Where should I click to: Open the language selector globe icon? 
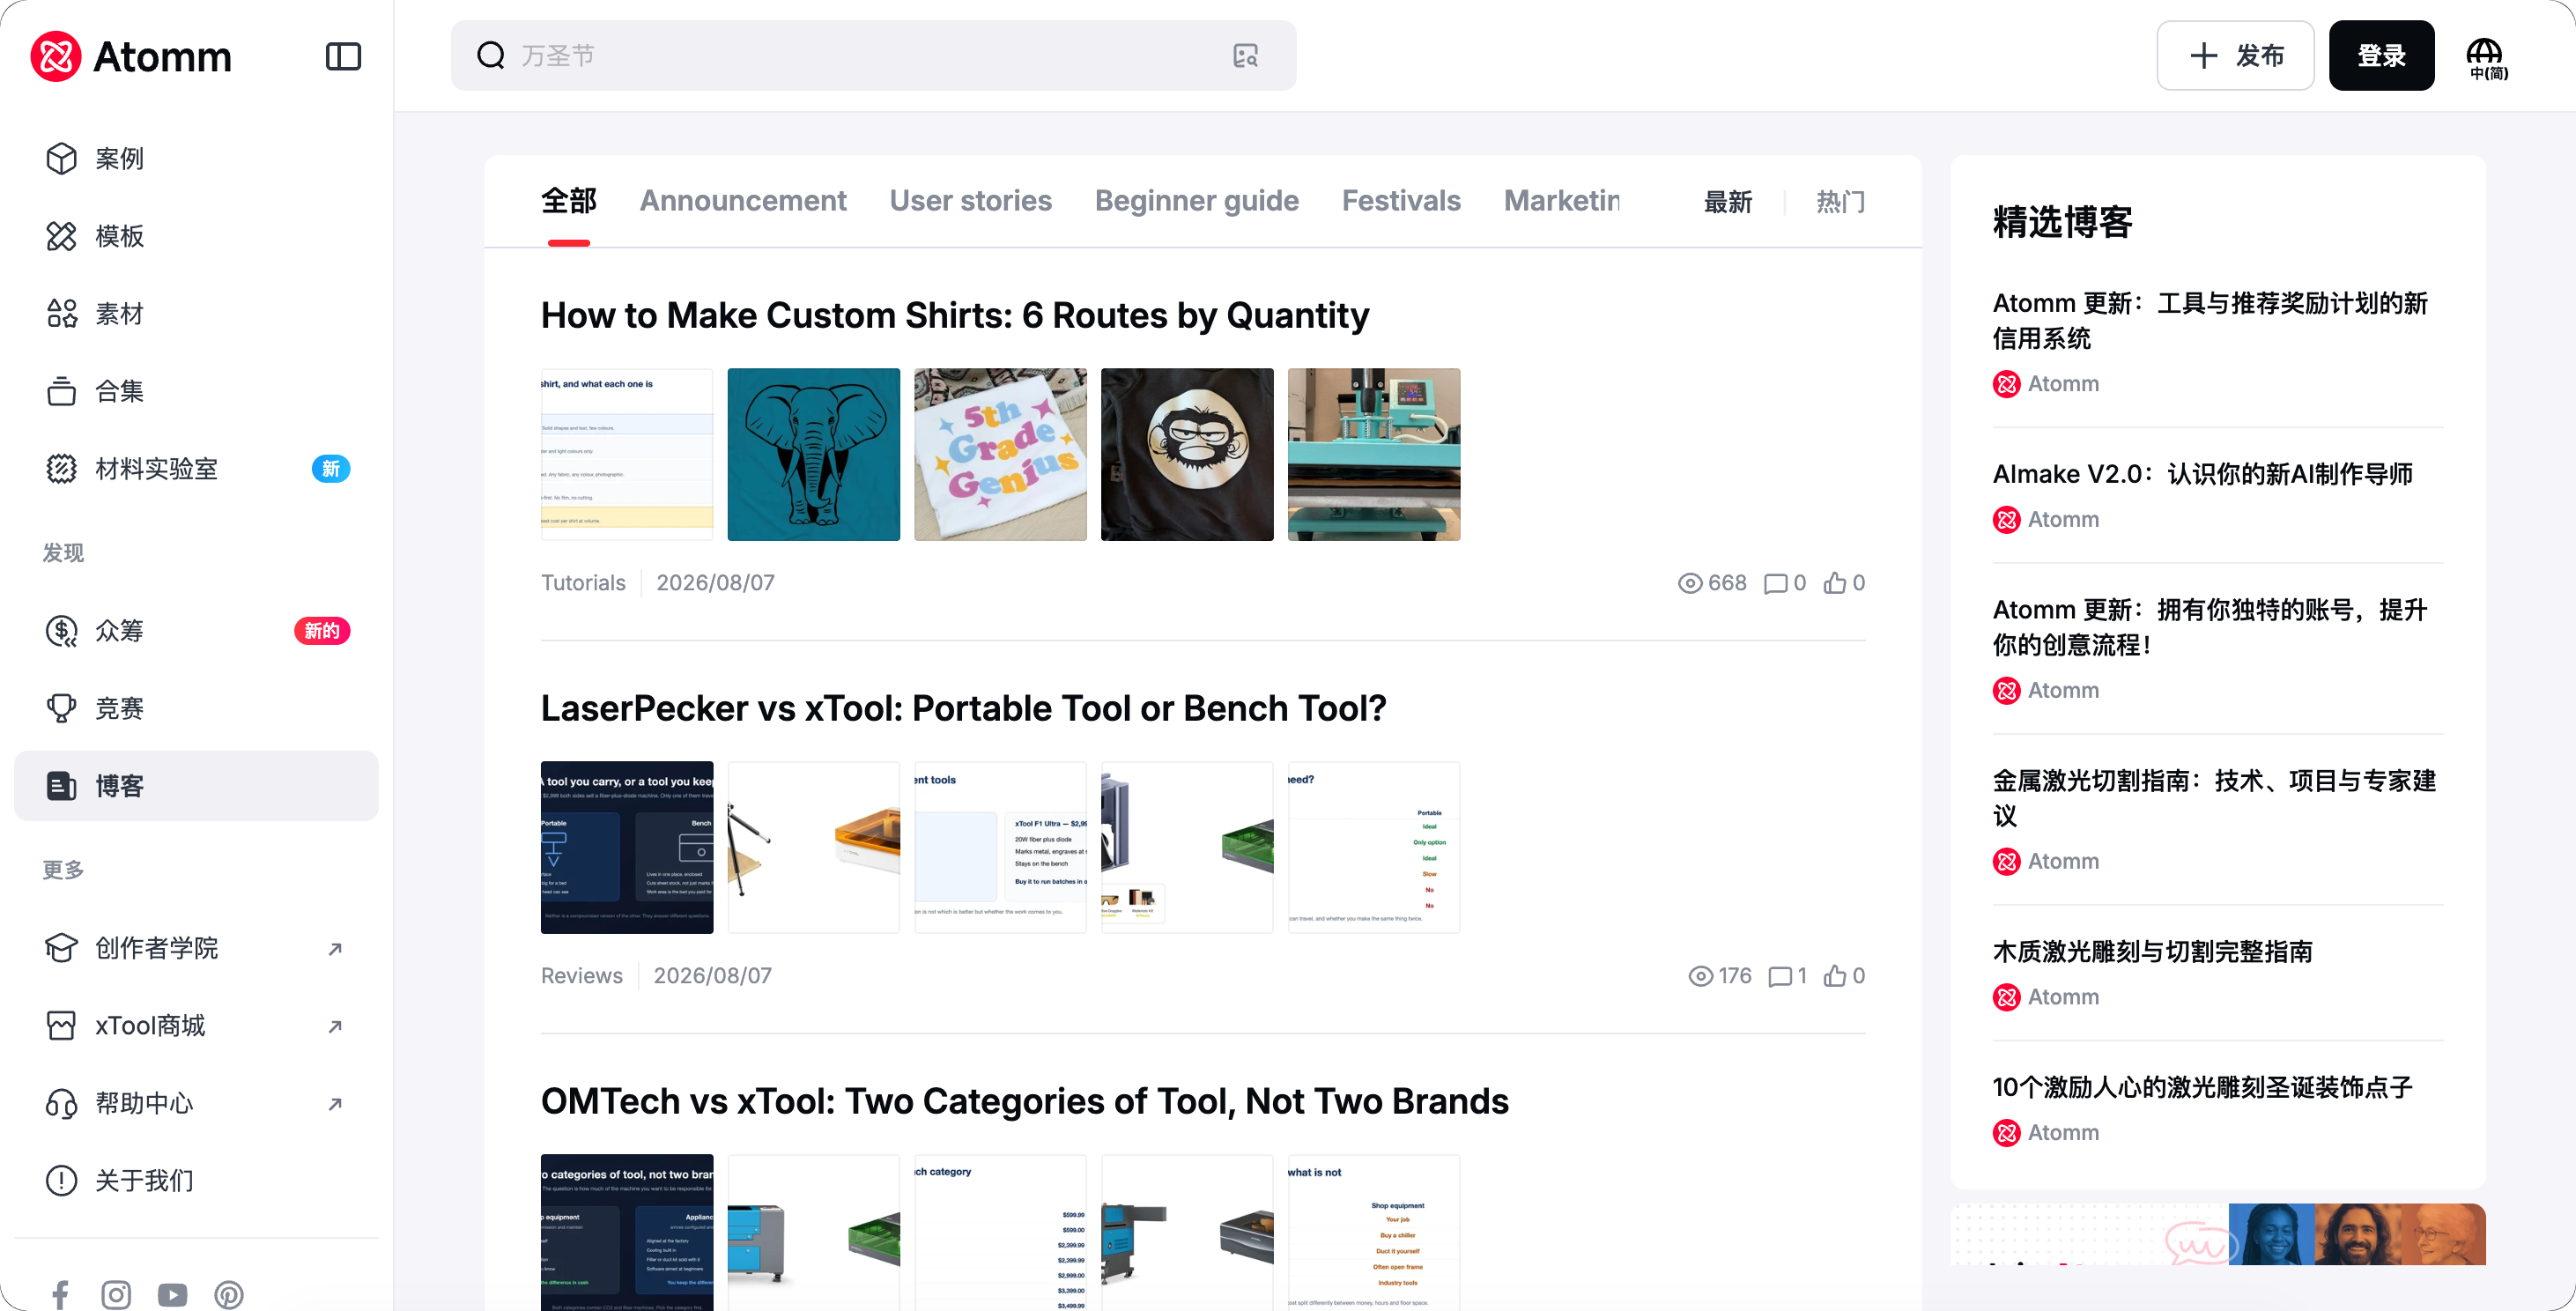pos(2487,58)
